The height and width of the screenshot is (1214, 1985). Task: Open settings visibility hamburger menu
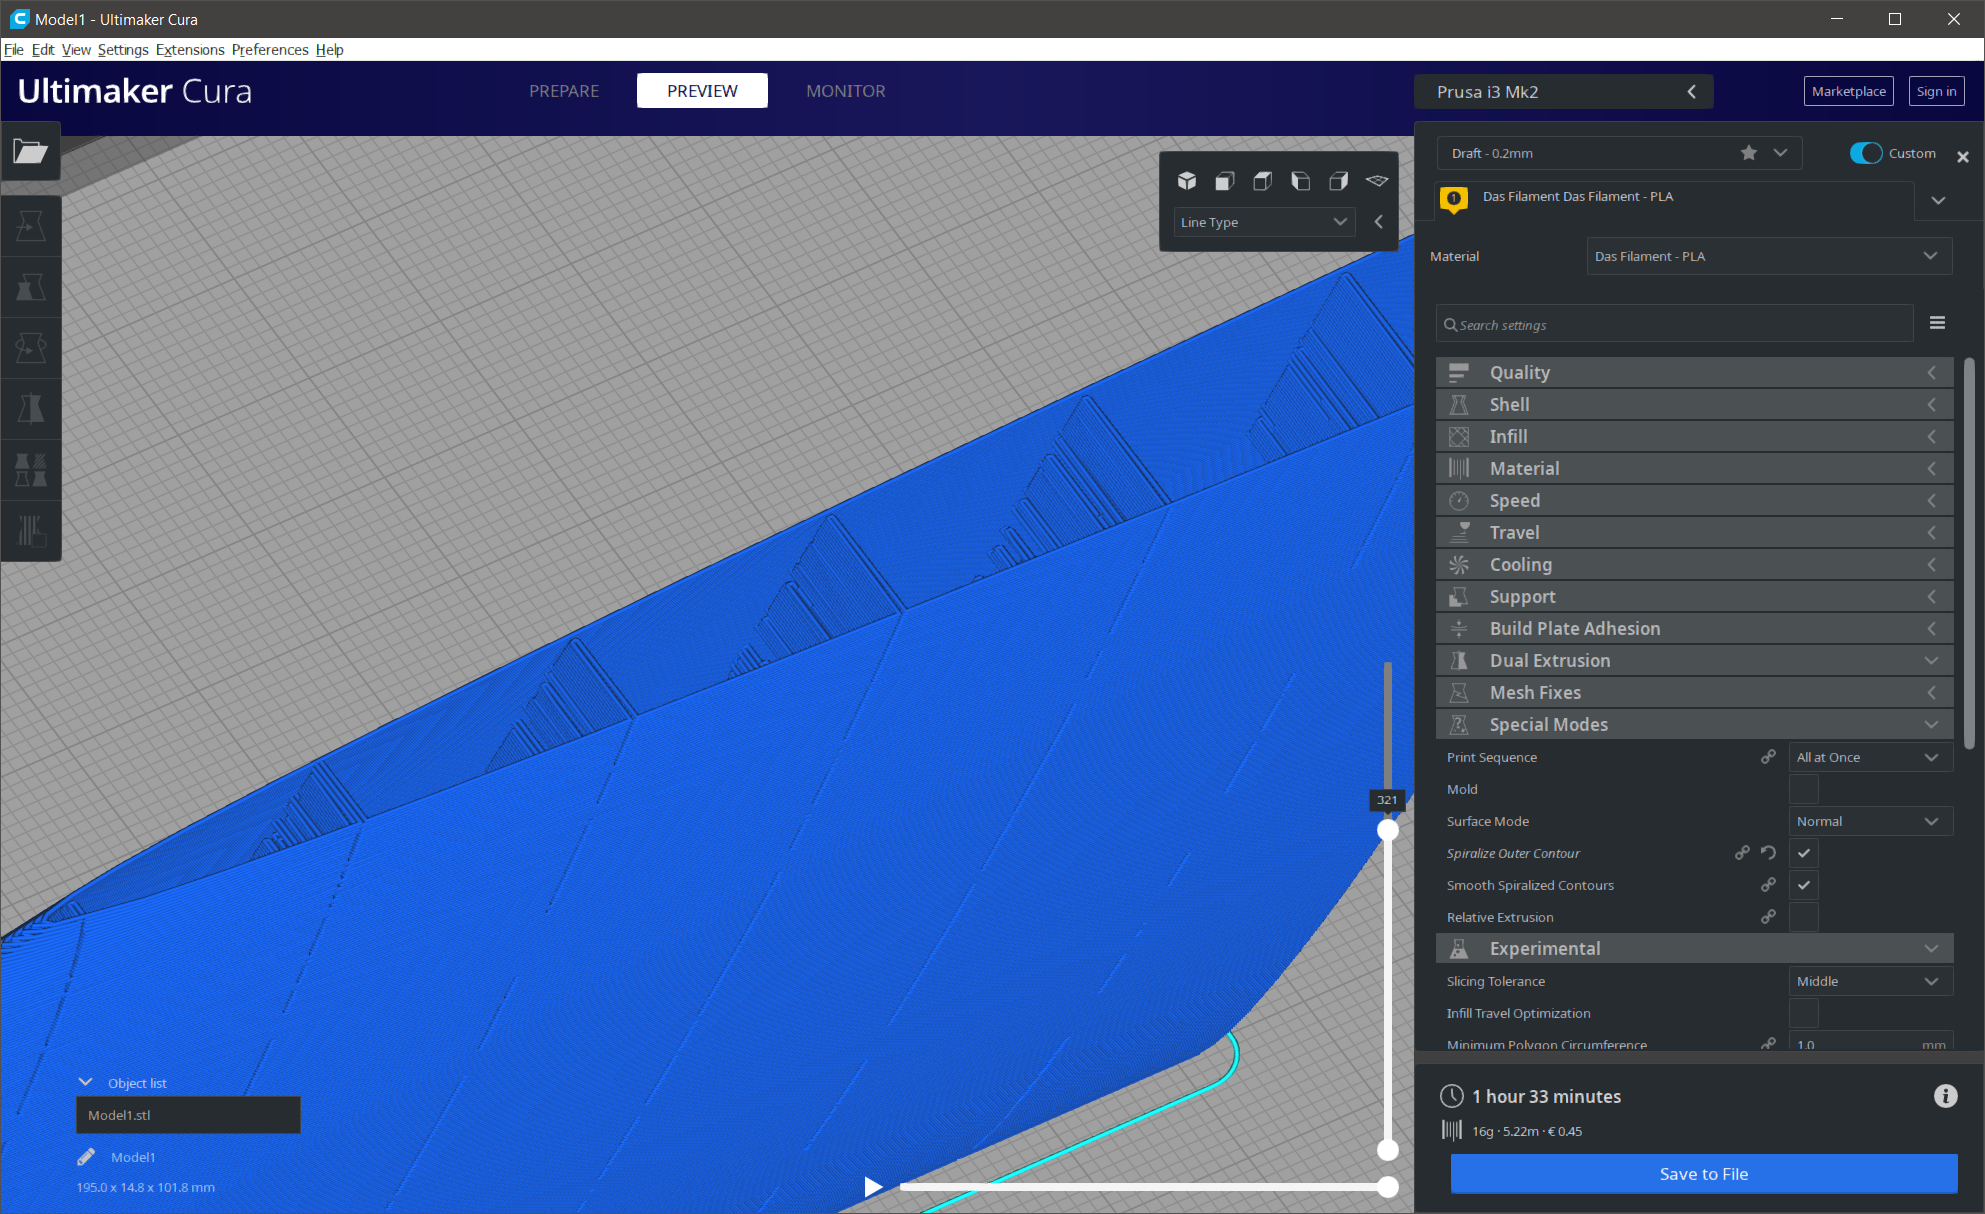(x=1937, y=323)
